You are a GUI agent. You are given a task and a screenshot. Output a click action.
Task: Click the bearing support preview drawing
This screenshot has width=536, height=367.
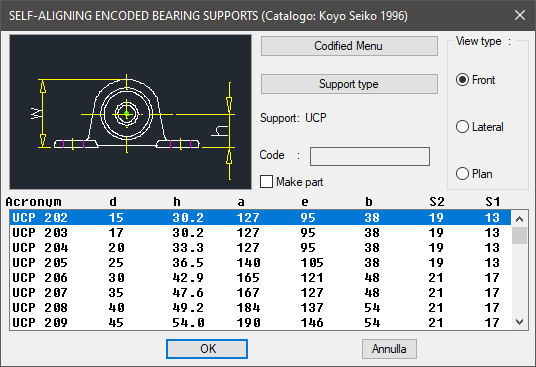[130, 112]
